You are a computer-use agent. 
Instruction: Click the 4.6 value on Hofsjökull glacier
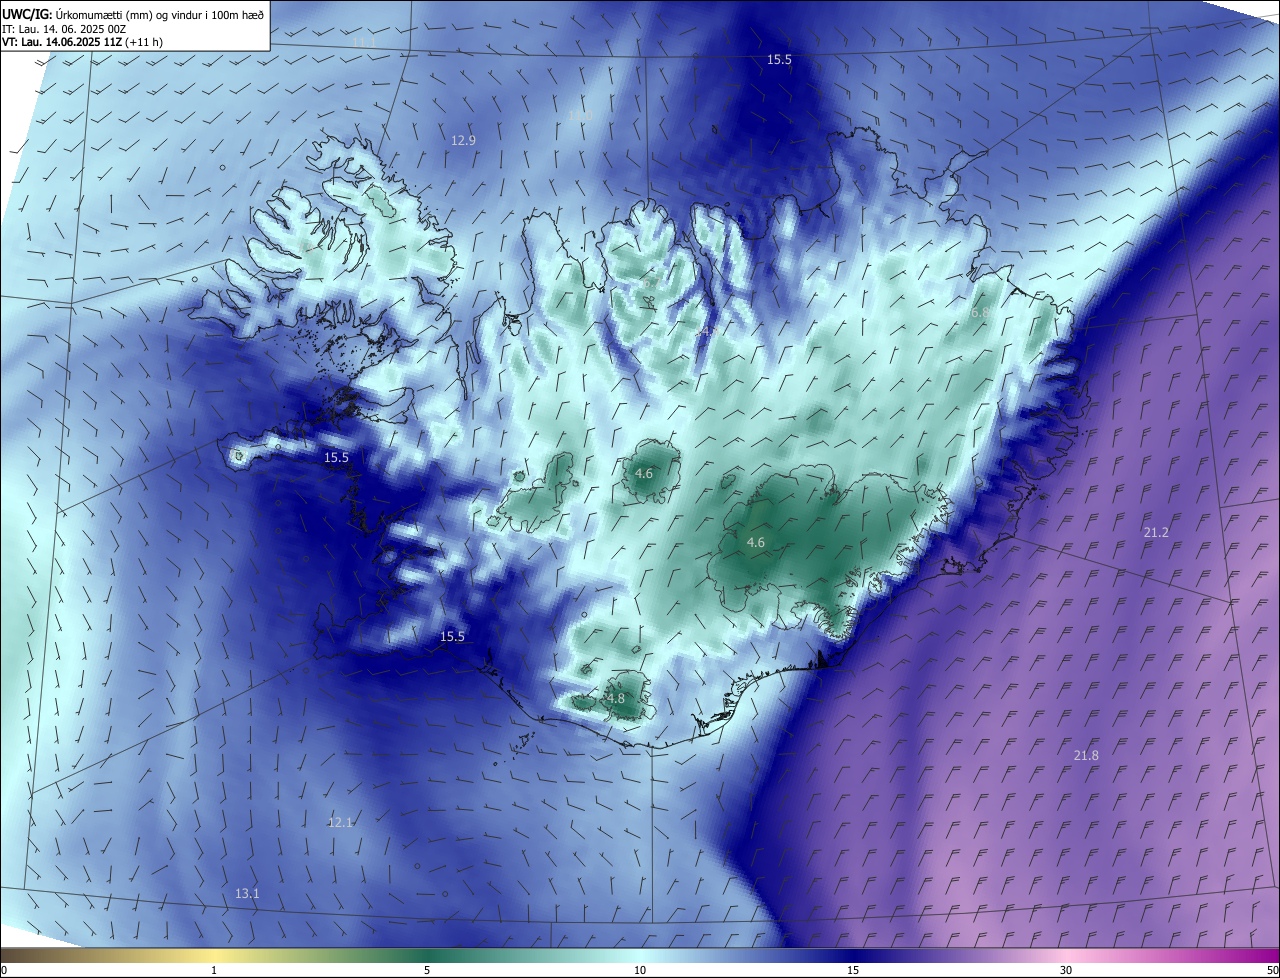click(644, 474)
